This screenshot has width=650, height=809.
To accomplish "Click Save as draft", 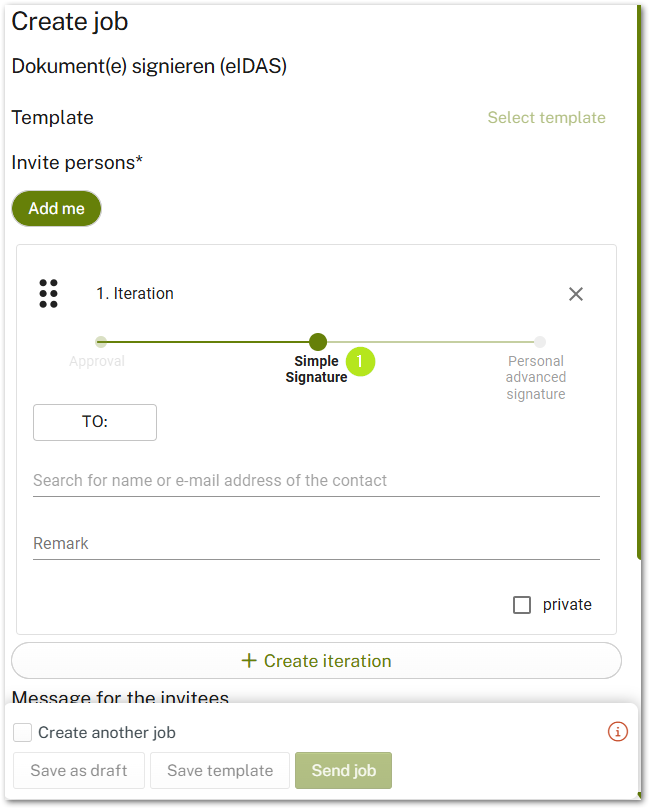I will (79, 771).
